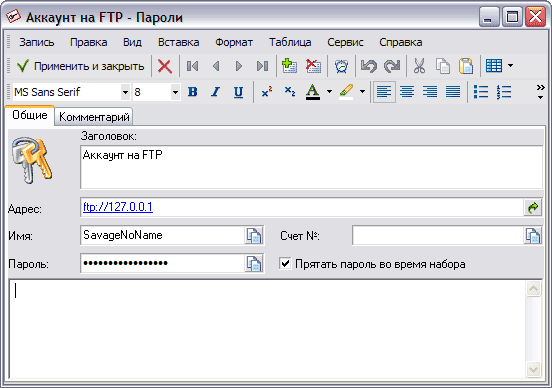The image size is (552, 388).
Task: Go to next record arrow
Action: tap(239, 66)
